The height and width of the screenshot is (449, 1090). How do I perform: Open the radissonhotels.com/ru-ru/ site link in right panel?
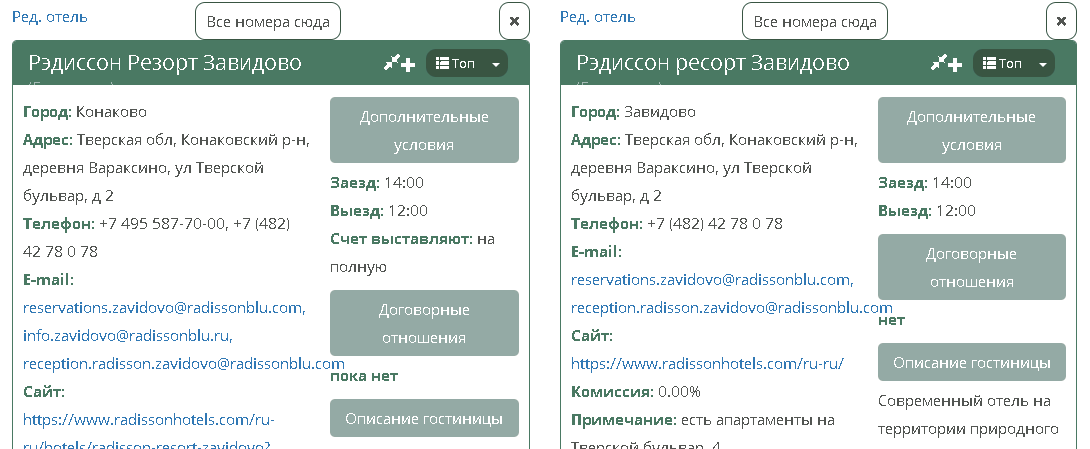click(x=707, y=363)
